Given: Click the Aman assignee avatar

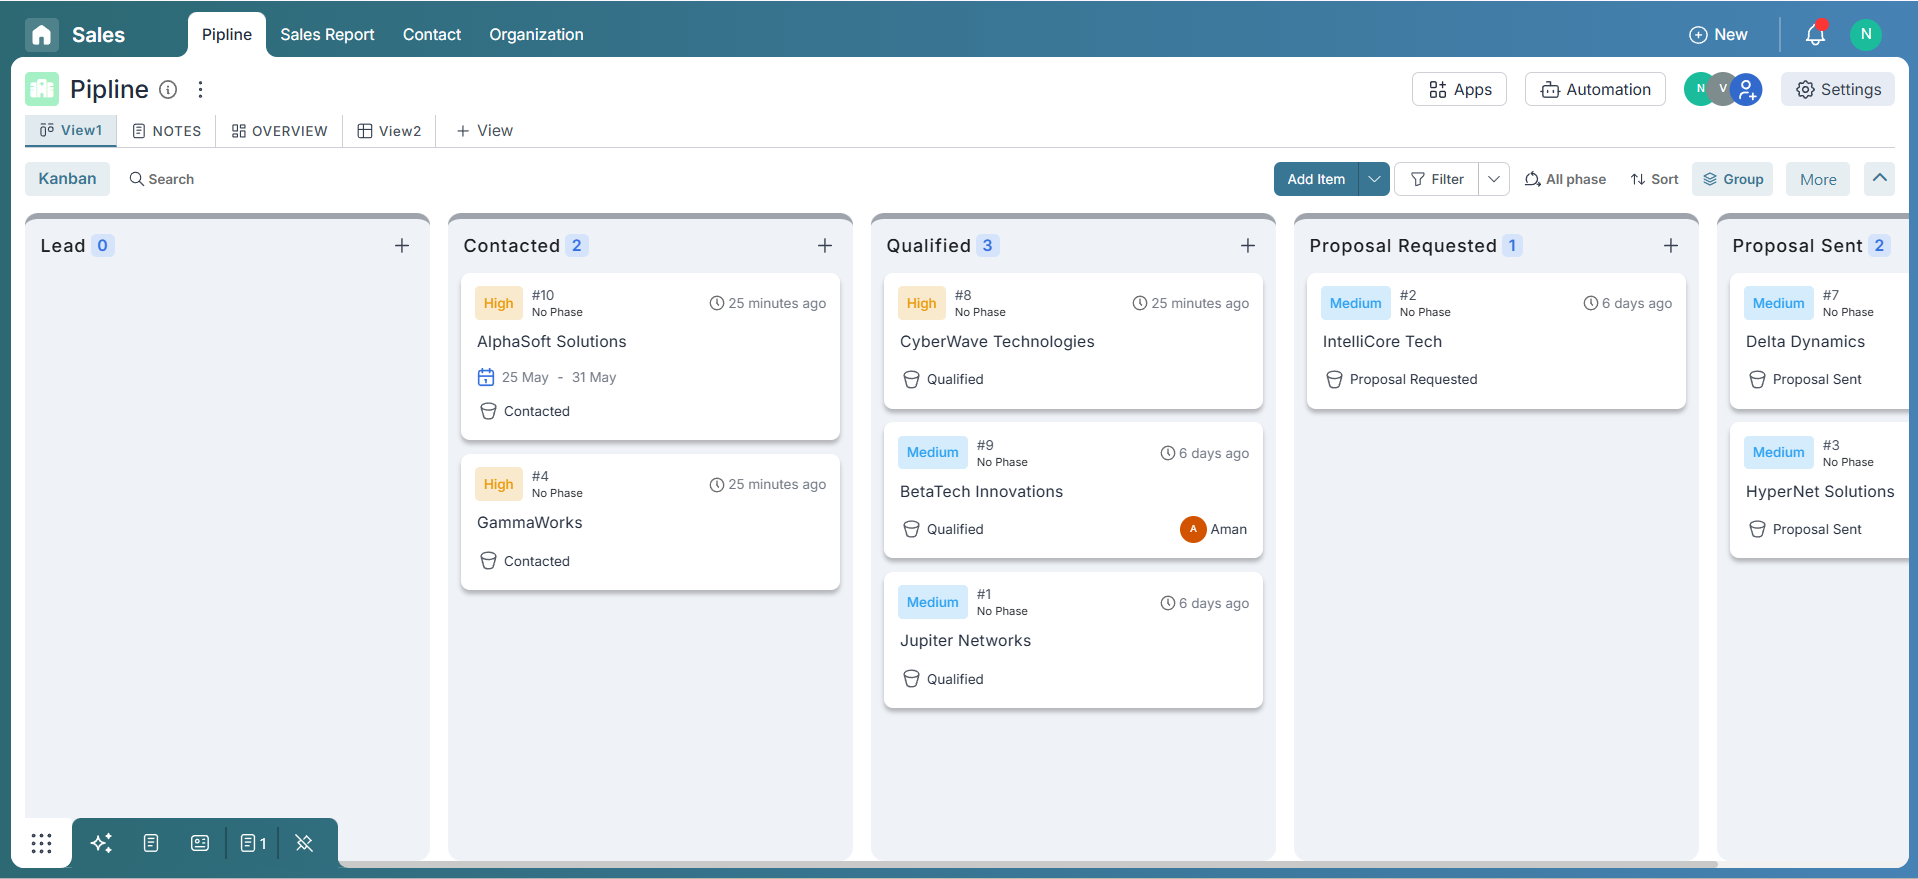Looking at the screenshot, I should click(1193, 529).
